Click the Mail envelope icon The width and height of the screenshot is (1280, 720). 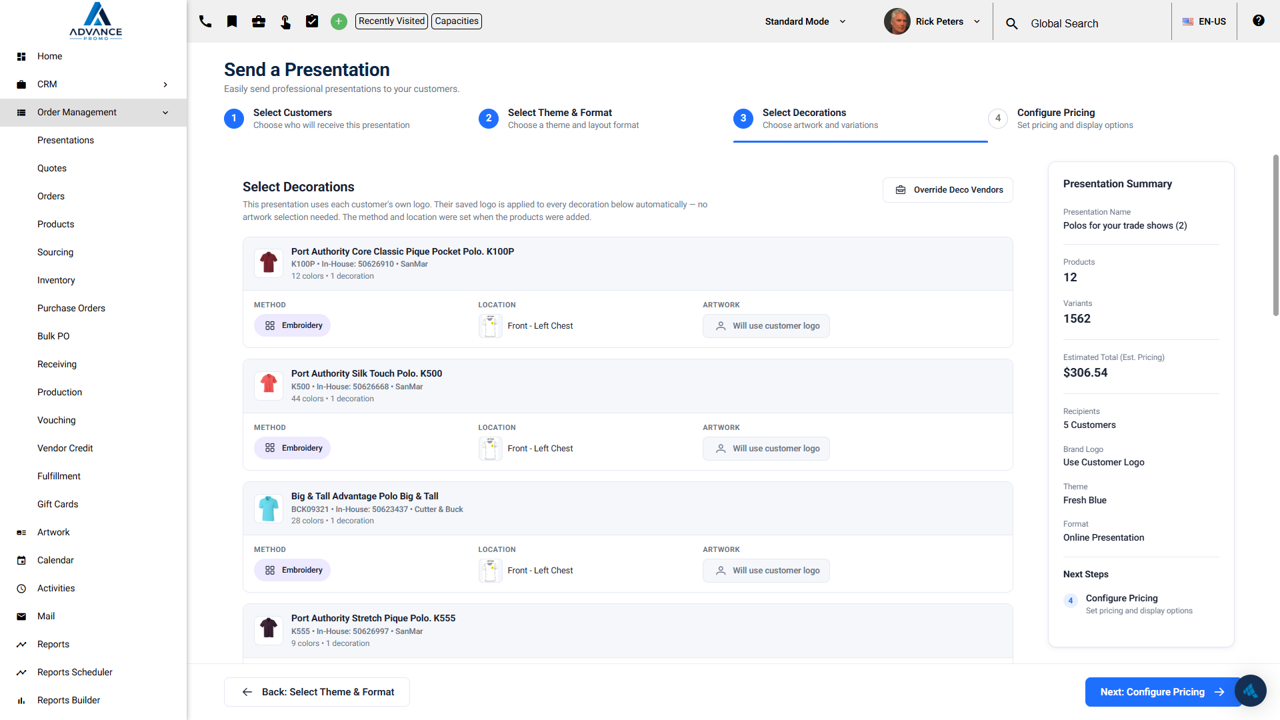pyautogui.click(x=21, y=616)
